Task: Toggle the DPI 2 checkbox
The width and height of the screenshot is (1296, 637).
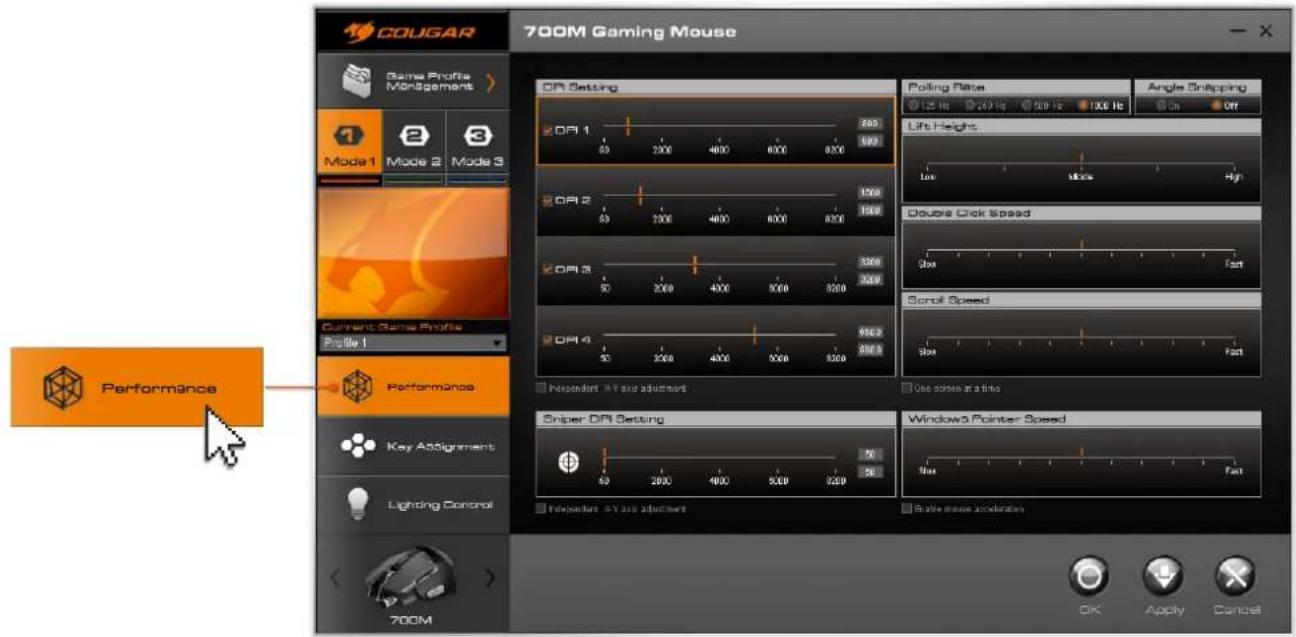Action: pos(547,200)
